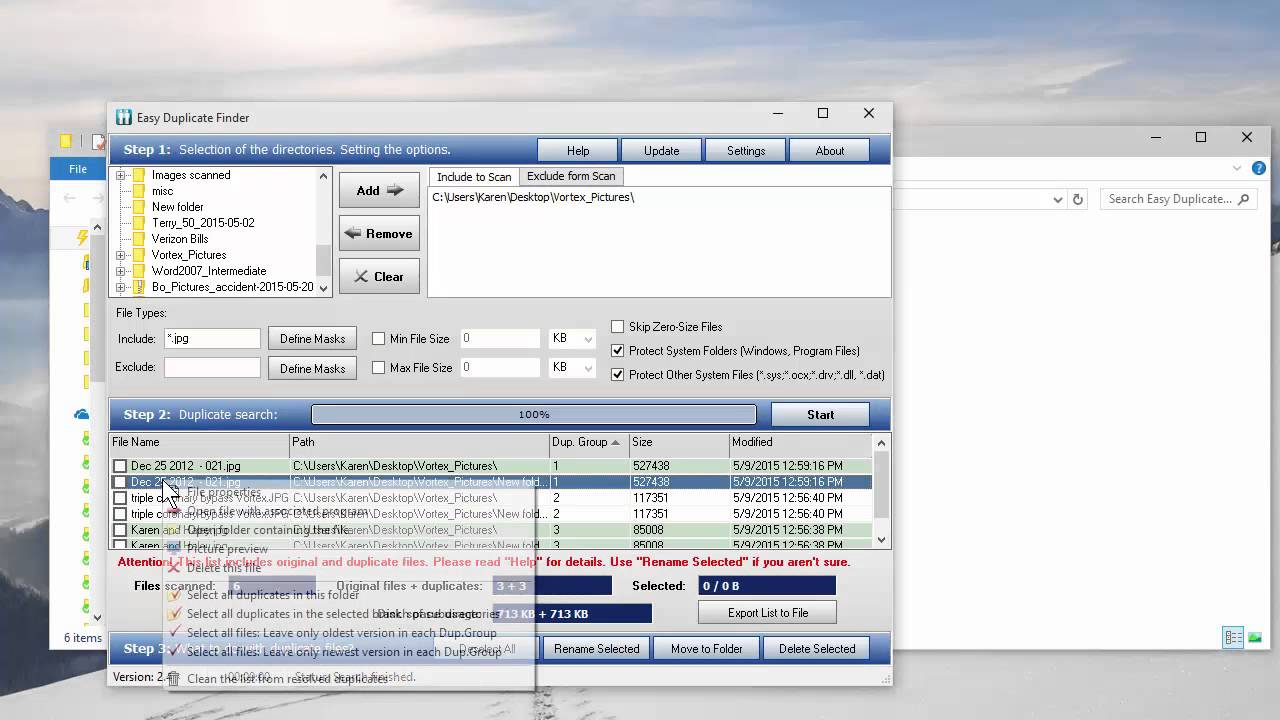This screenshot has height=720, width=1280.
Task: Click the Add directory button
Action: (x=379, y=191)
